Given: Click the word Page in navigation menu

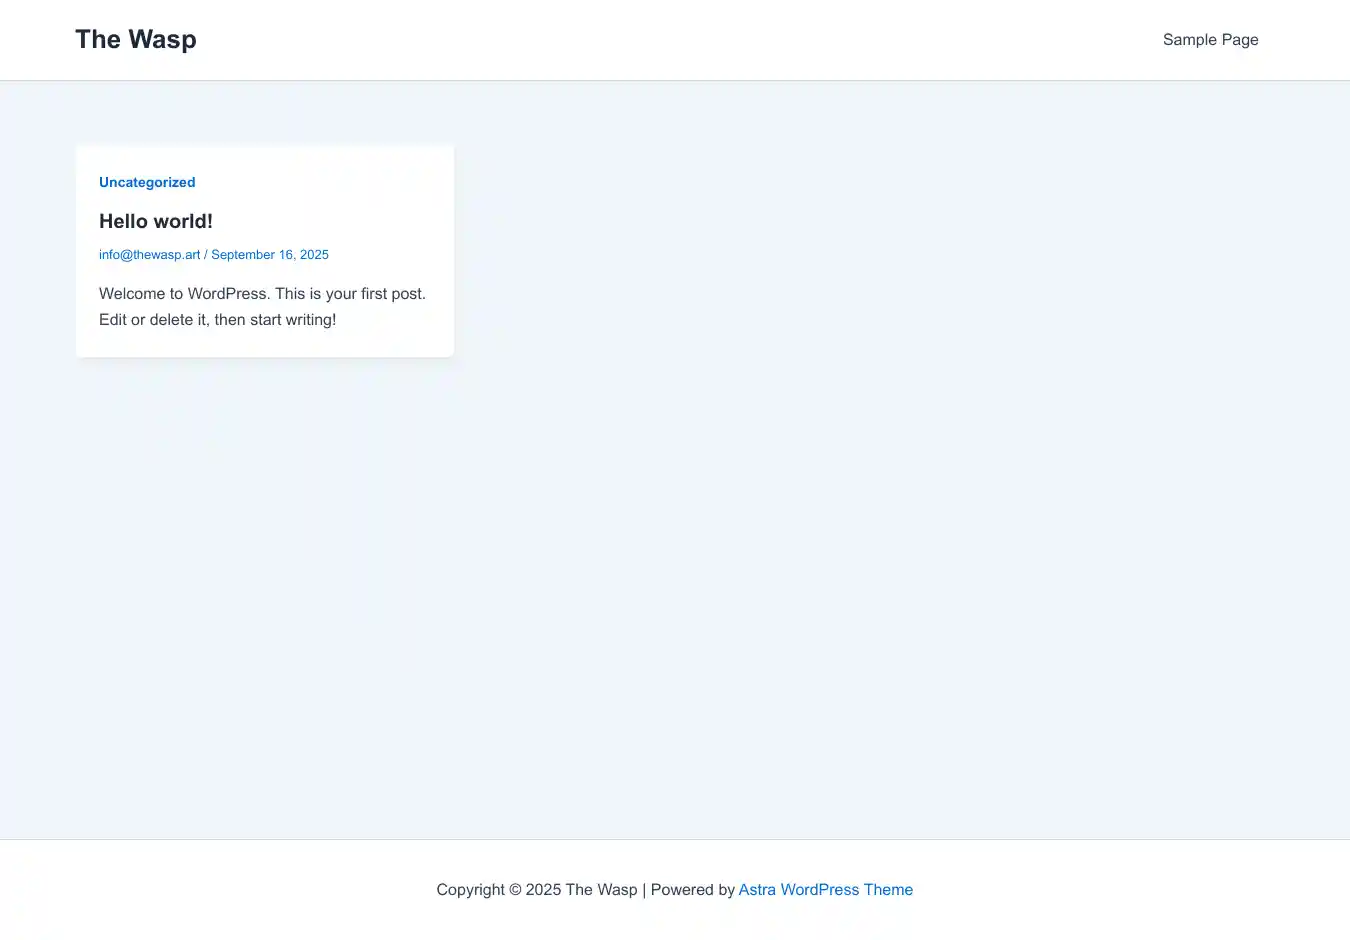Looking at the screenshot, I should coord(1240,40).
